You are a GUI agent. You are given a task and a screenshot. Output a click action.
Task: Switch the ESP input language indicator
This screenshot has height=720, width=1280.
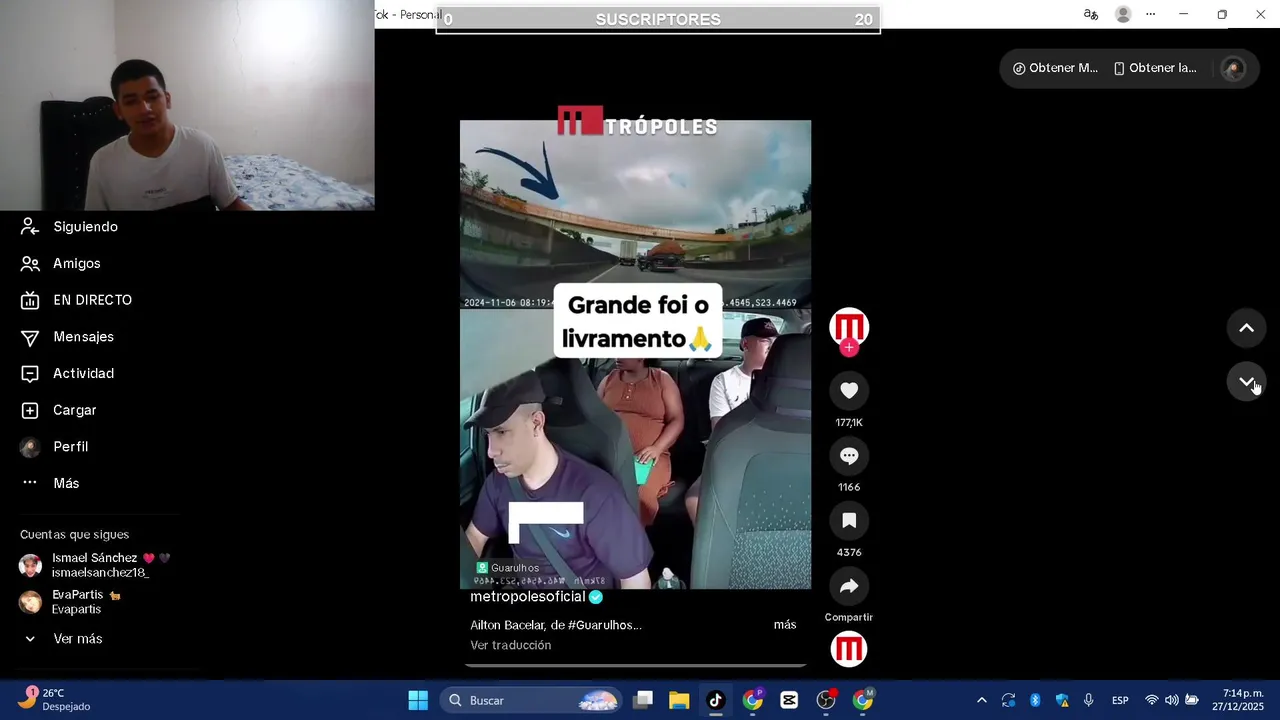(x=1120, y=700)
